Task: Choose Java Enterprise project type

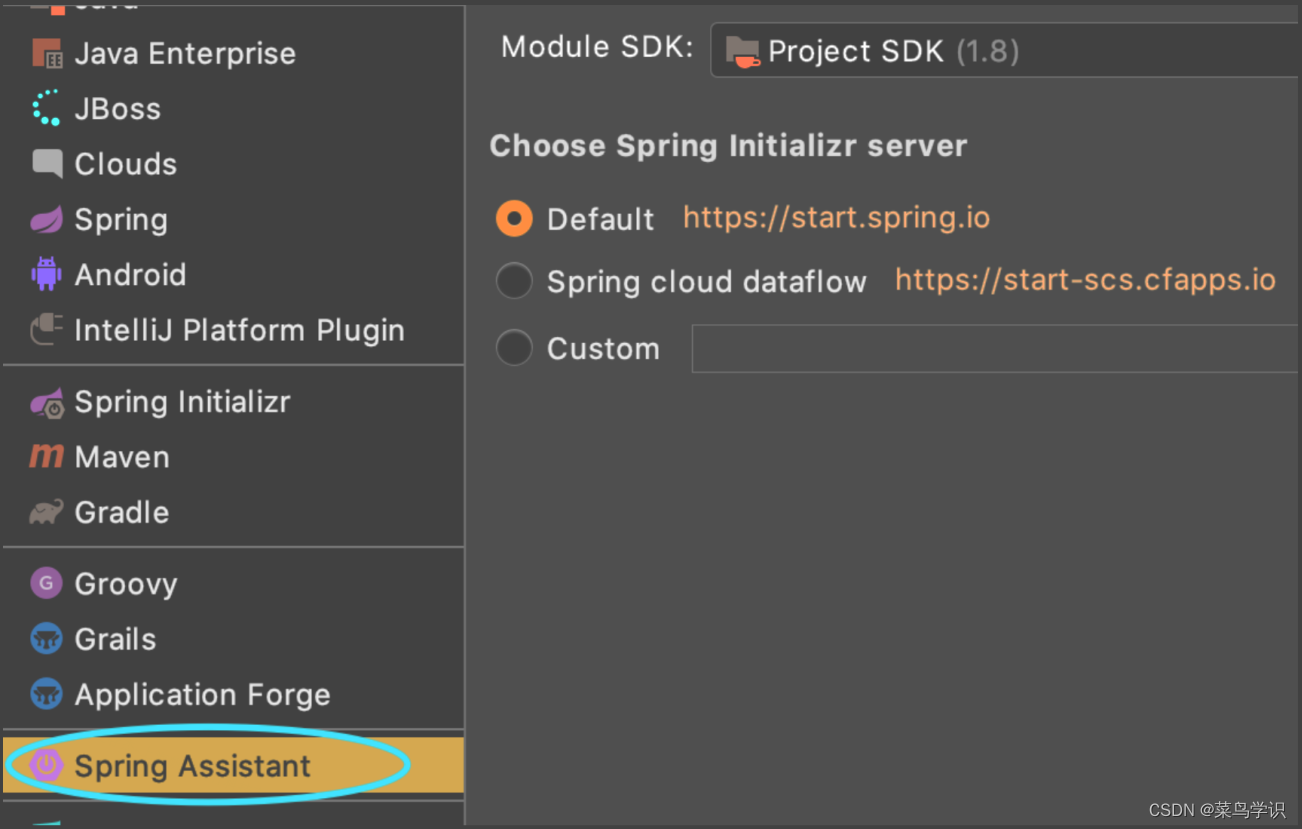Action: pyautogui.click(x=234, y=53)
